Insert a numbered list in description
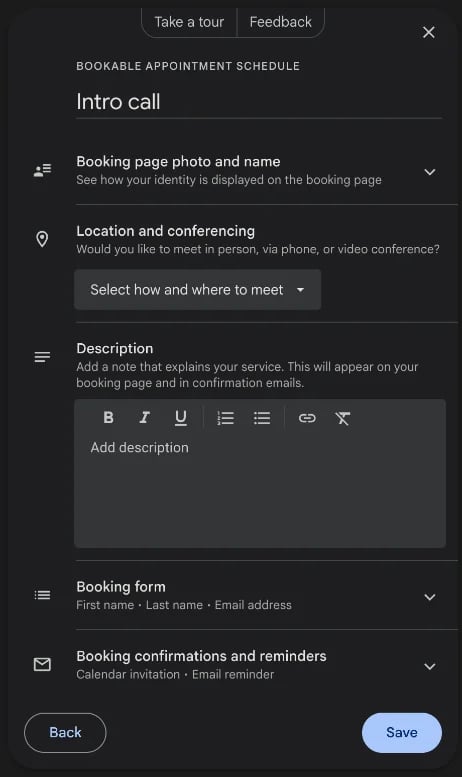The image size is (462, 777). [226, 418]
